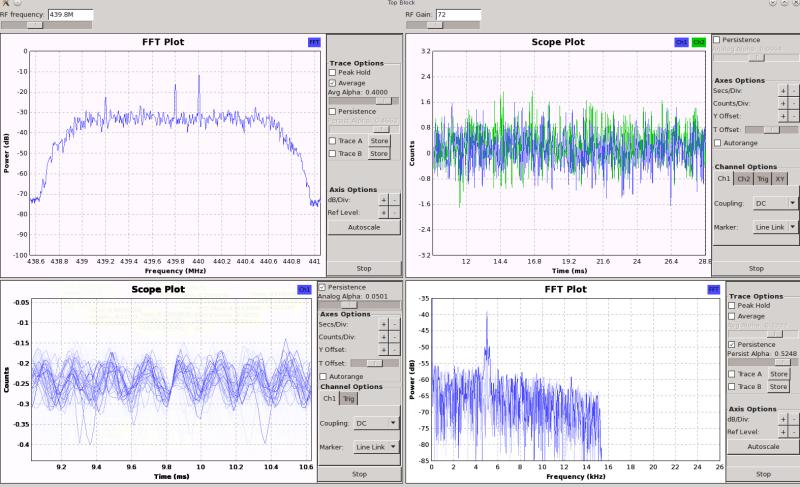Viewport: 800px width, 487px height.
Task: Click the RF Gain input field showing 72
Action: tap(458, 15)
